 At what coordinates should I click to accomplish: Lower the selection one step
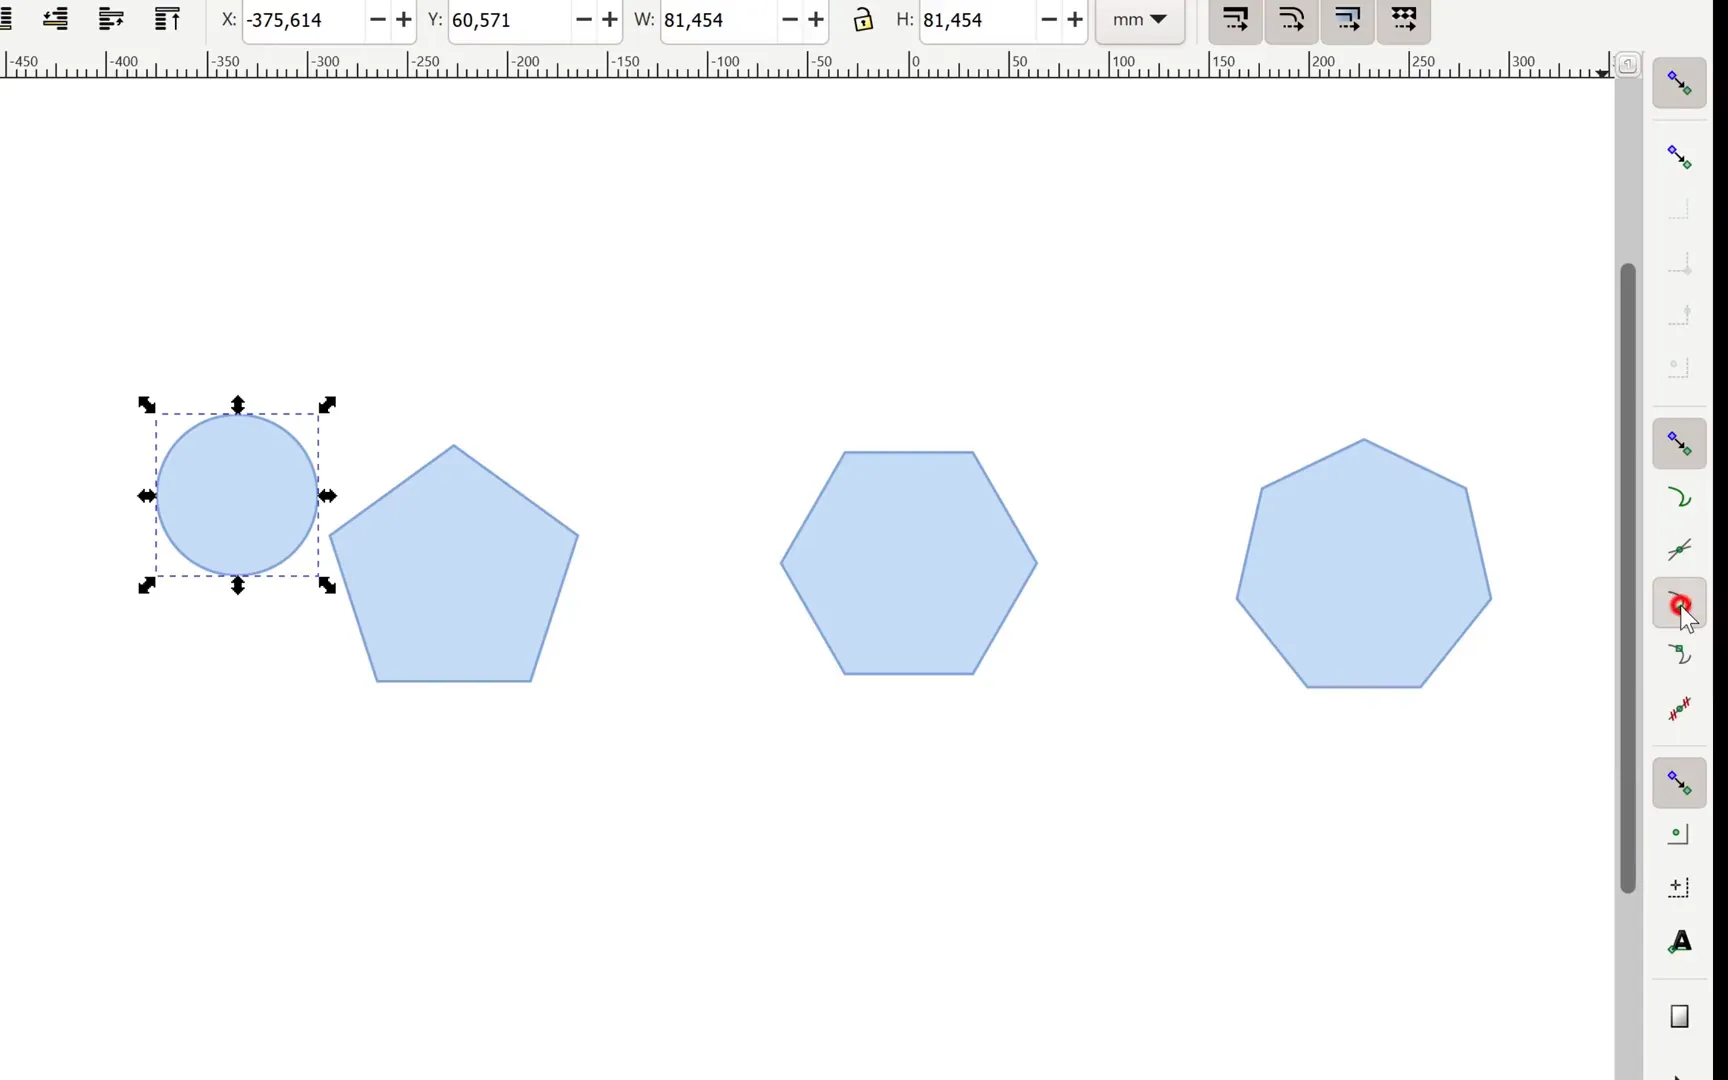point(55,18)
